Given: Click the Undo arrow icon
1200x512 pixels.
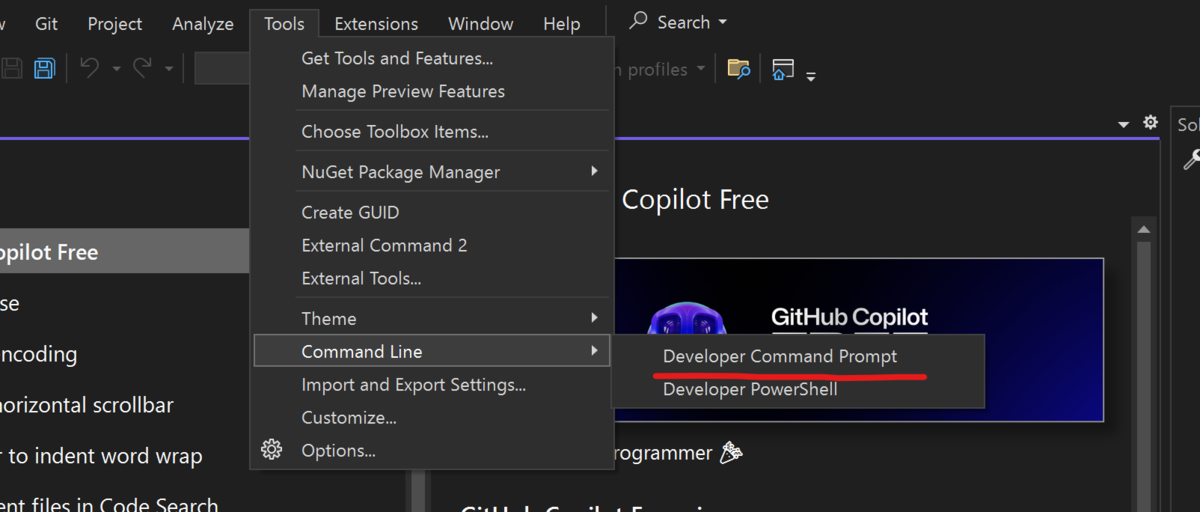Looking at the screenshot, I should click(90, 68).
